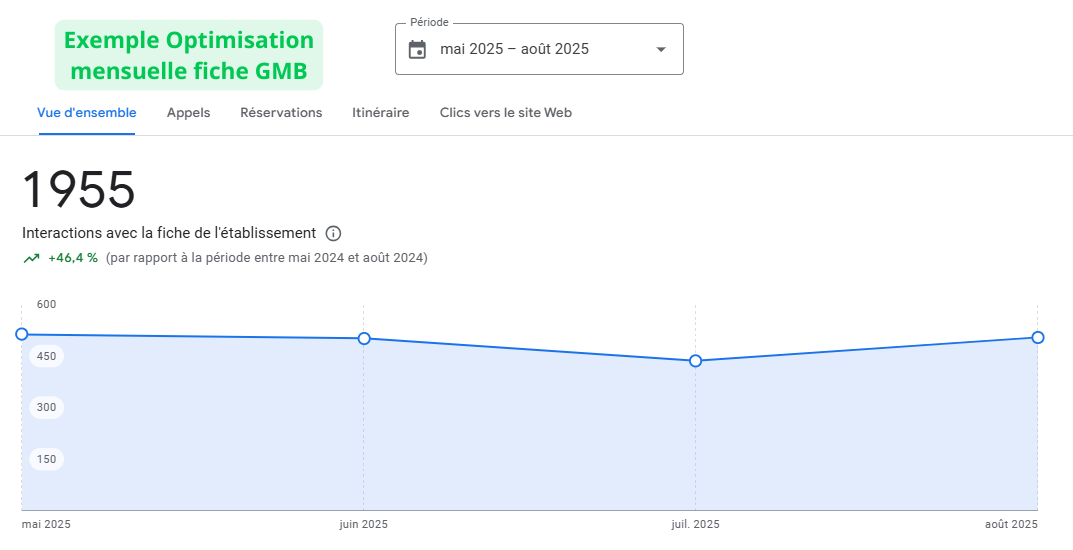The width and height of the screenshot is (1073, 550).
Task: Click the 450 y-axis label
Action: click(x=46, y=356)
